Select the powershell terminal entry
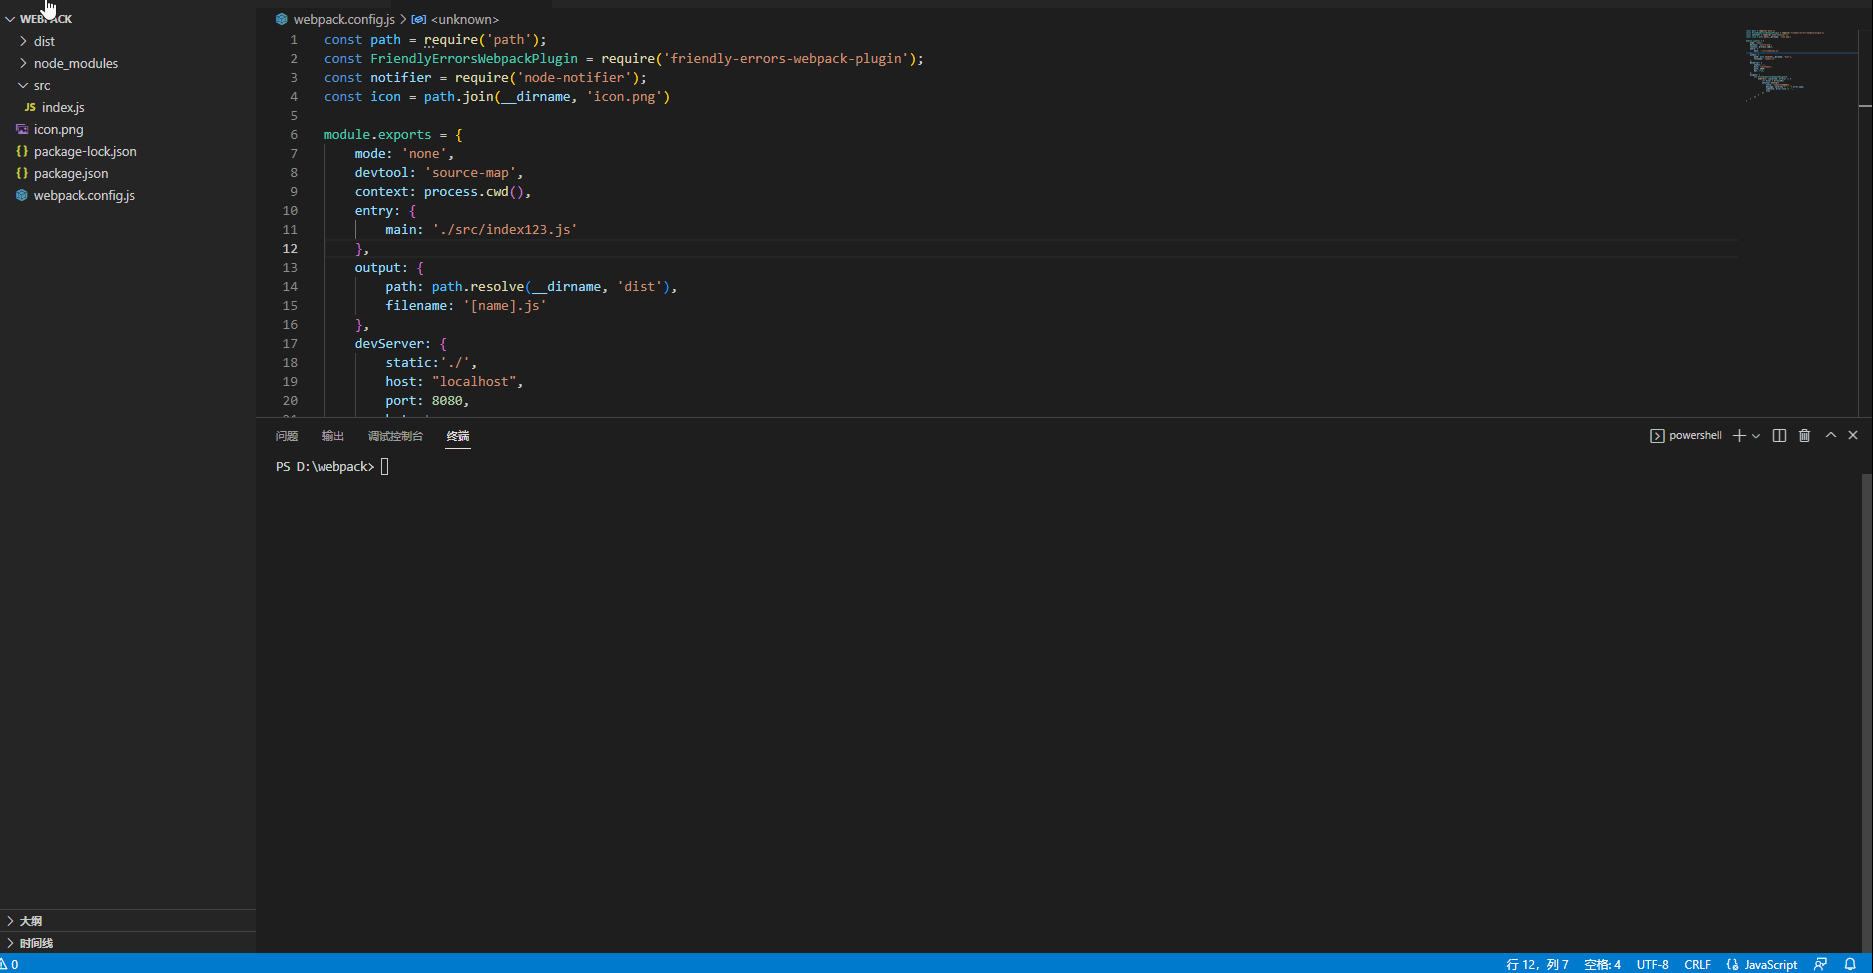The width and height of the screenshot is (1873, 973). (1693, 435)
